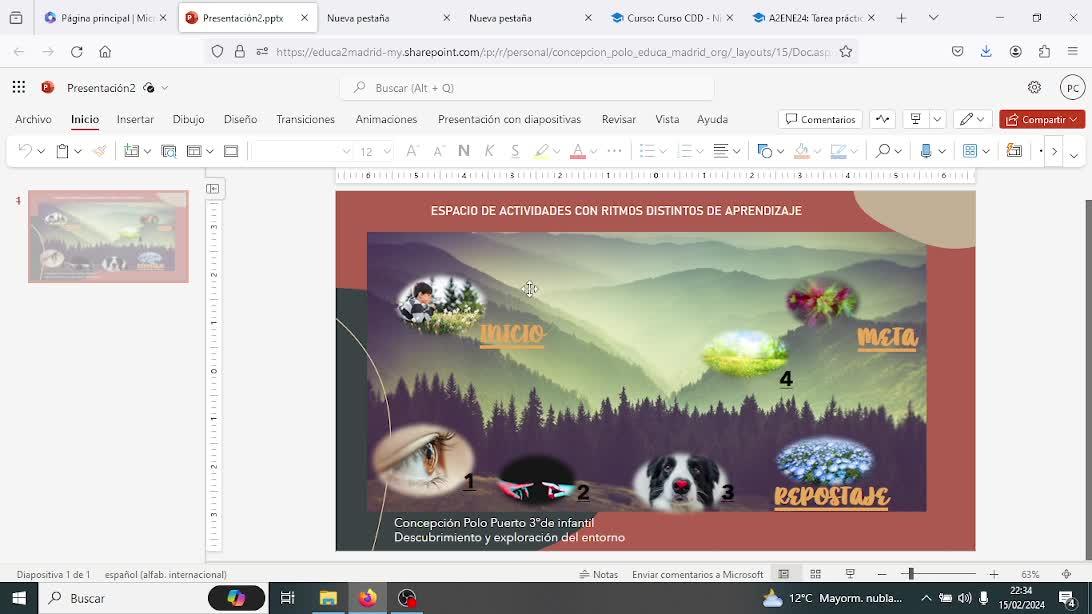Click the Format Painter brush icon
Image resolution: width=1092 pixels, height=614 pixels.
(100, 151)
